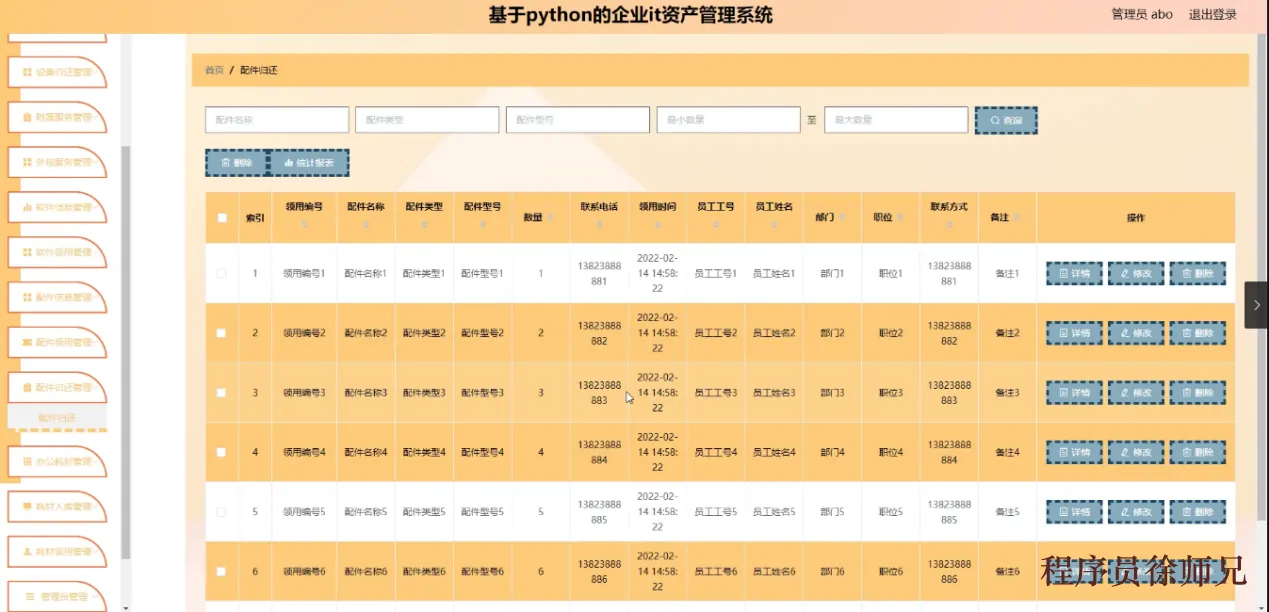The height and width of the screenshot is (612, 1269).
Task: Check the box for row 领用编号6
Action: point(222,572)
